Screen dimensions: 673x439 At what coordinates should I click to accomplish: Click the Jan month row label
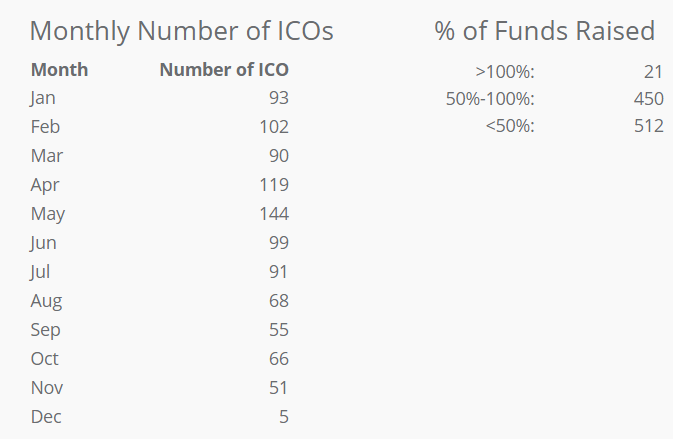coord(43,98)
